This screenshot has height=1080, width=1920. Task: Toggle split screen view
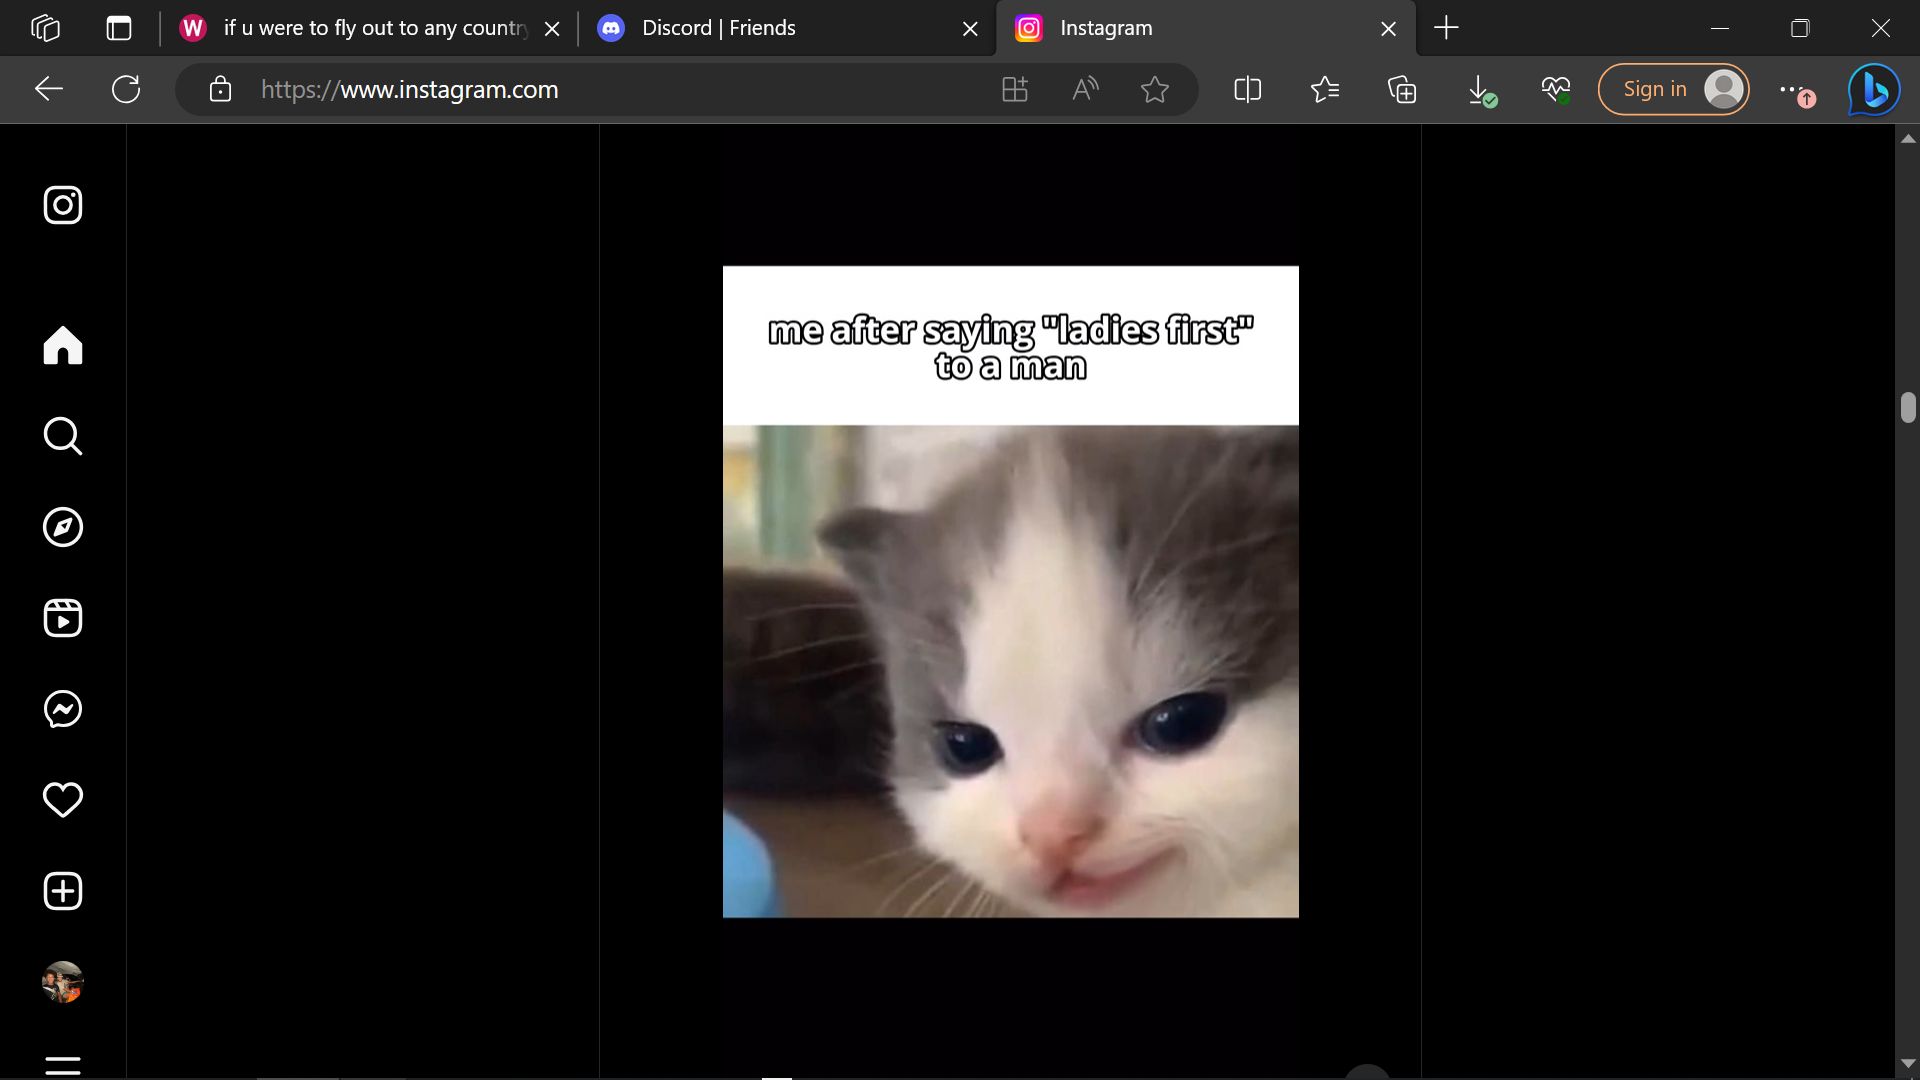[x=1247, y=90]
